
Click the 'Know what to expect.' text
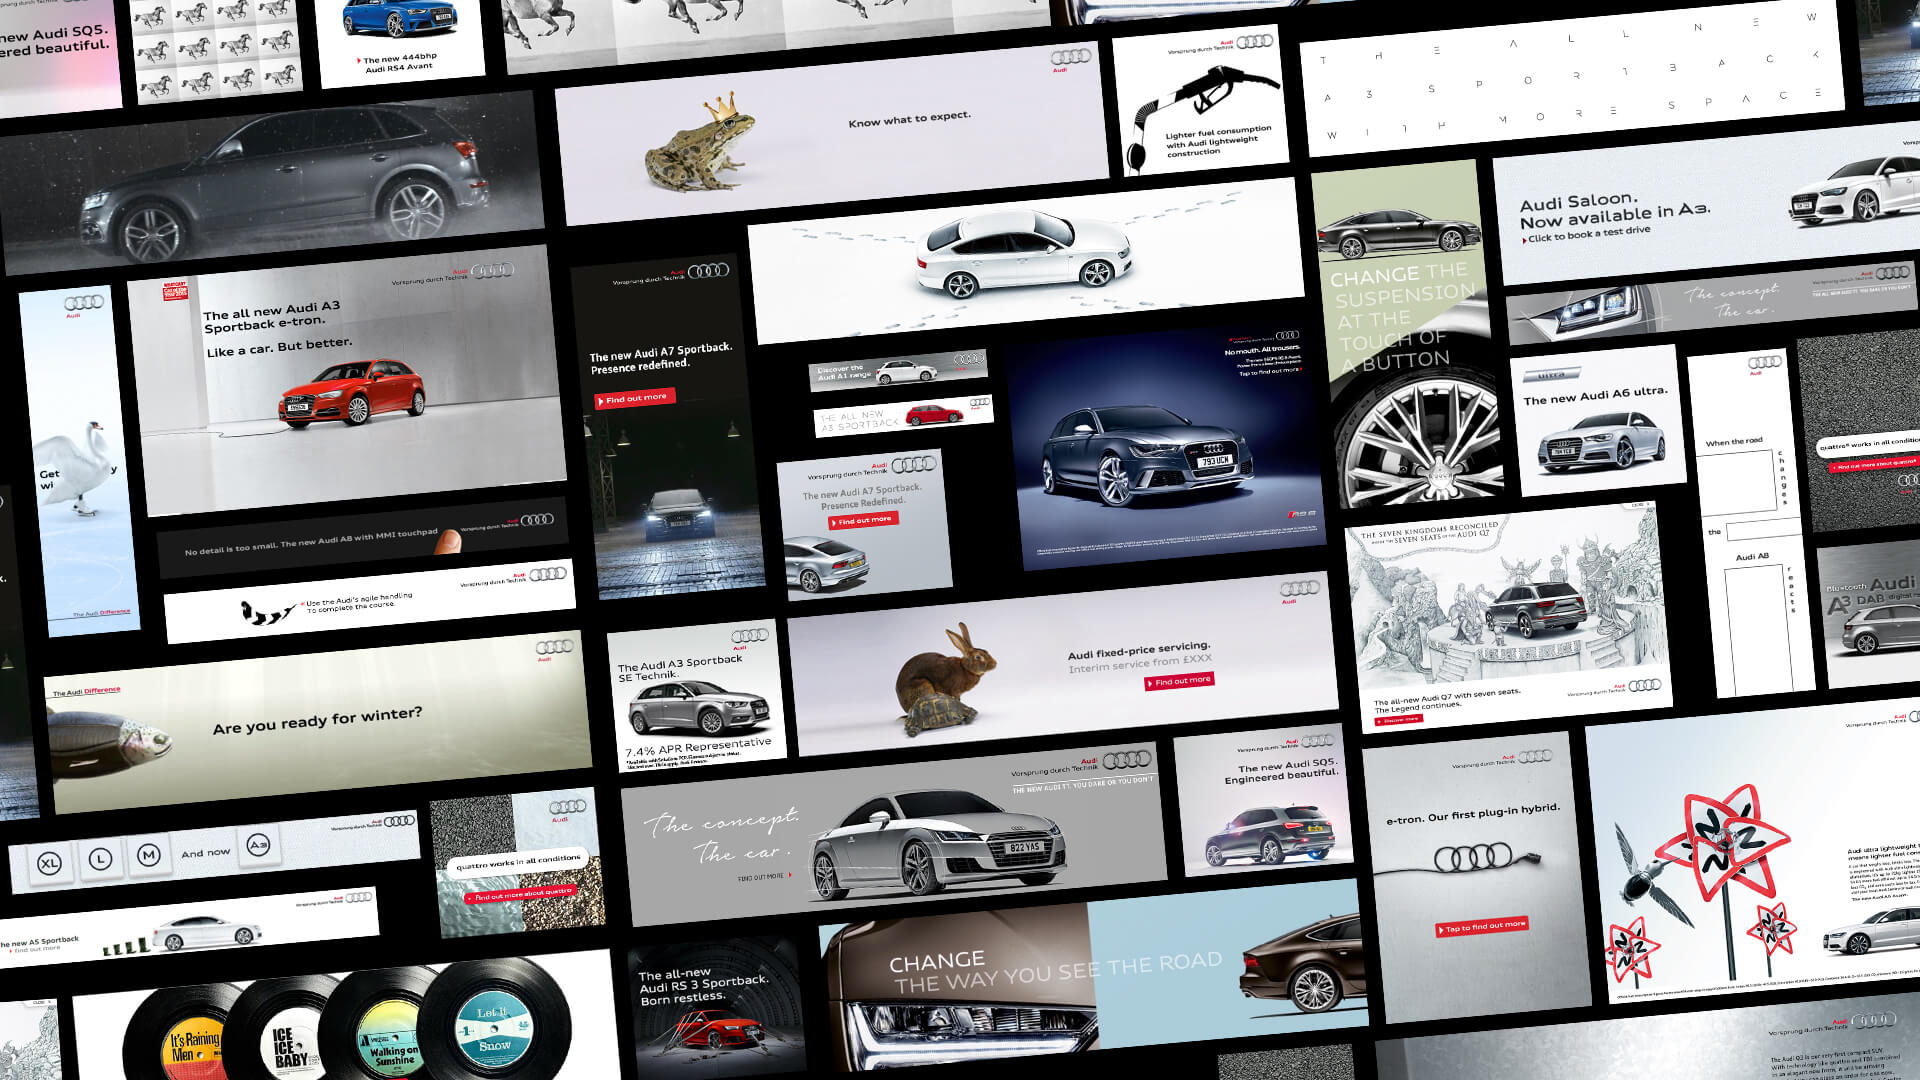tap(909, 120)
